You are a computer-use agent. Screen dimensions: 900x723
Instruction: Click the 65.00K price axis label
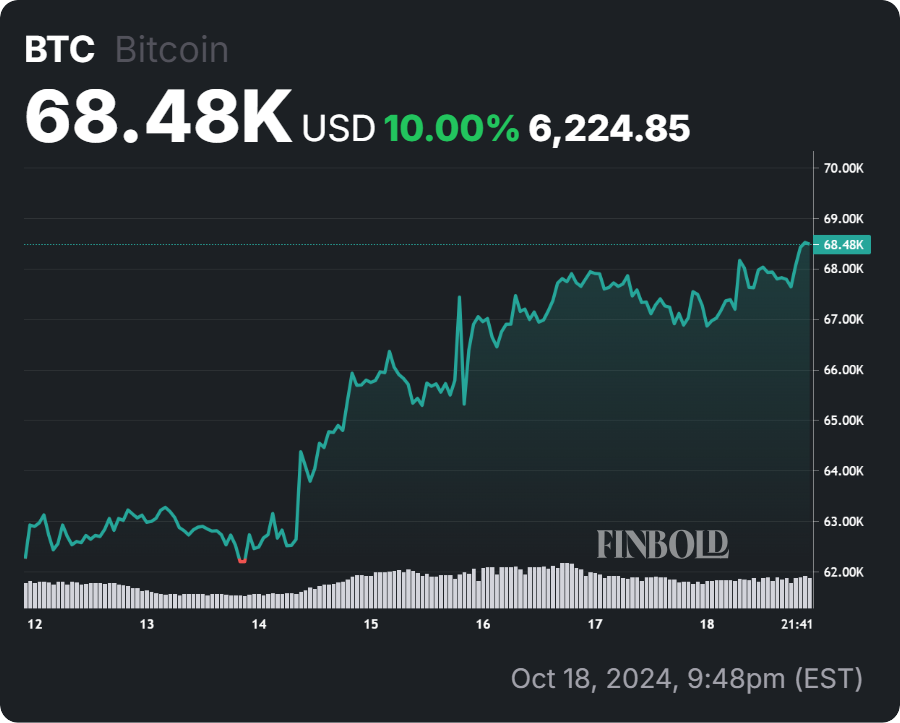(843, 421)
